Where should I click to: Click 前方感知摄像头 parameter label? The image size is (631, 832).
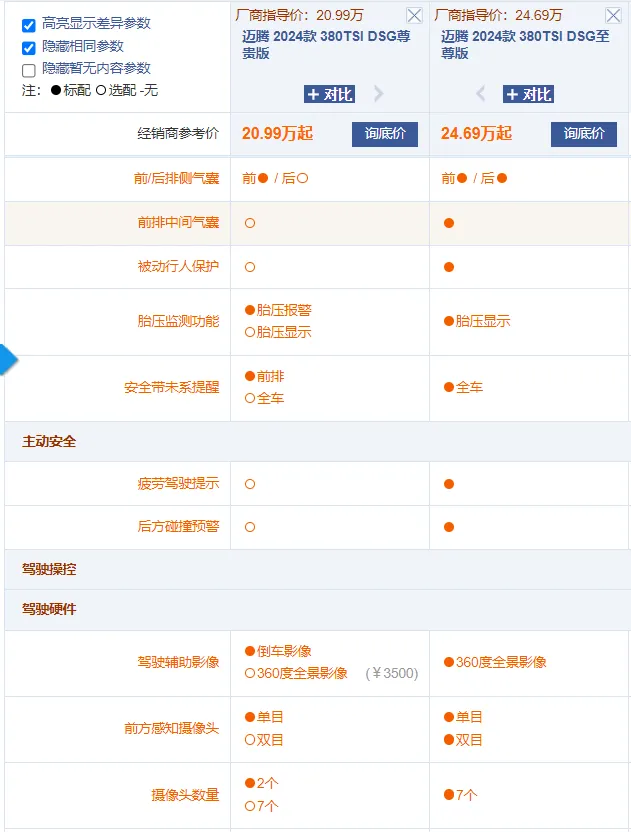(x=171, y=729)
